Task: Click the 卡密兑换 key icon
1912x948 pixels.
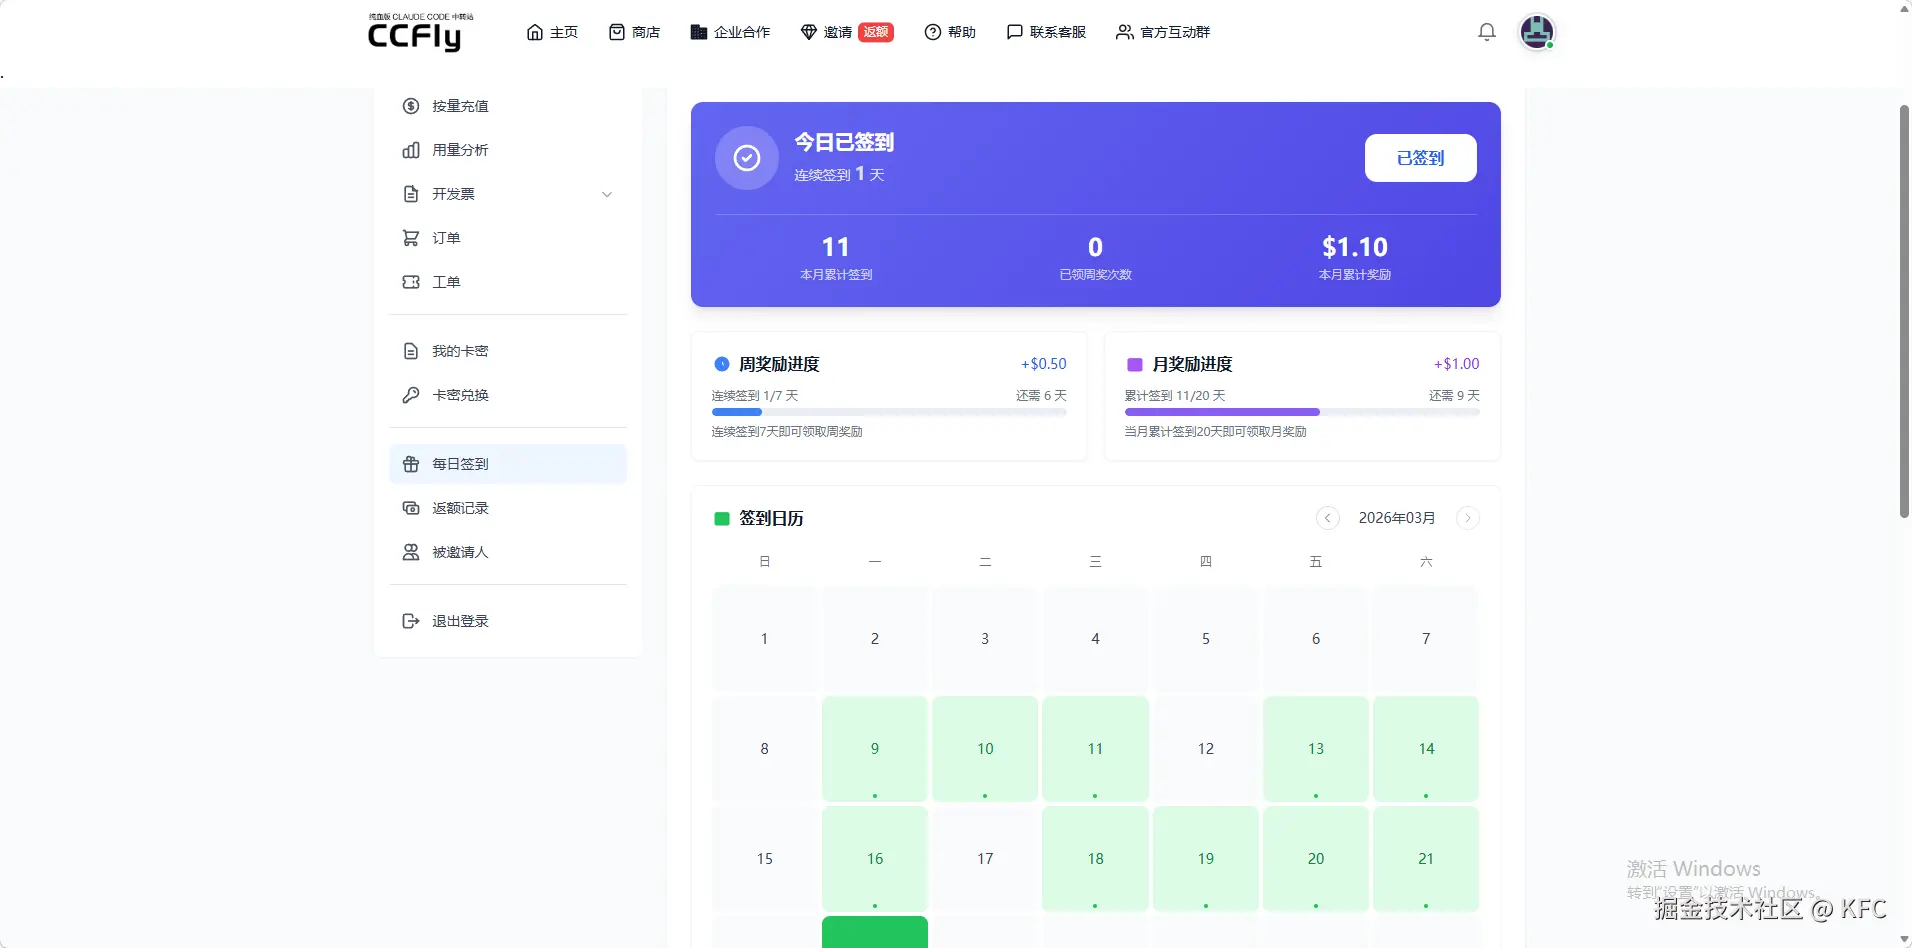Action: [411, 395]
